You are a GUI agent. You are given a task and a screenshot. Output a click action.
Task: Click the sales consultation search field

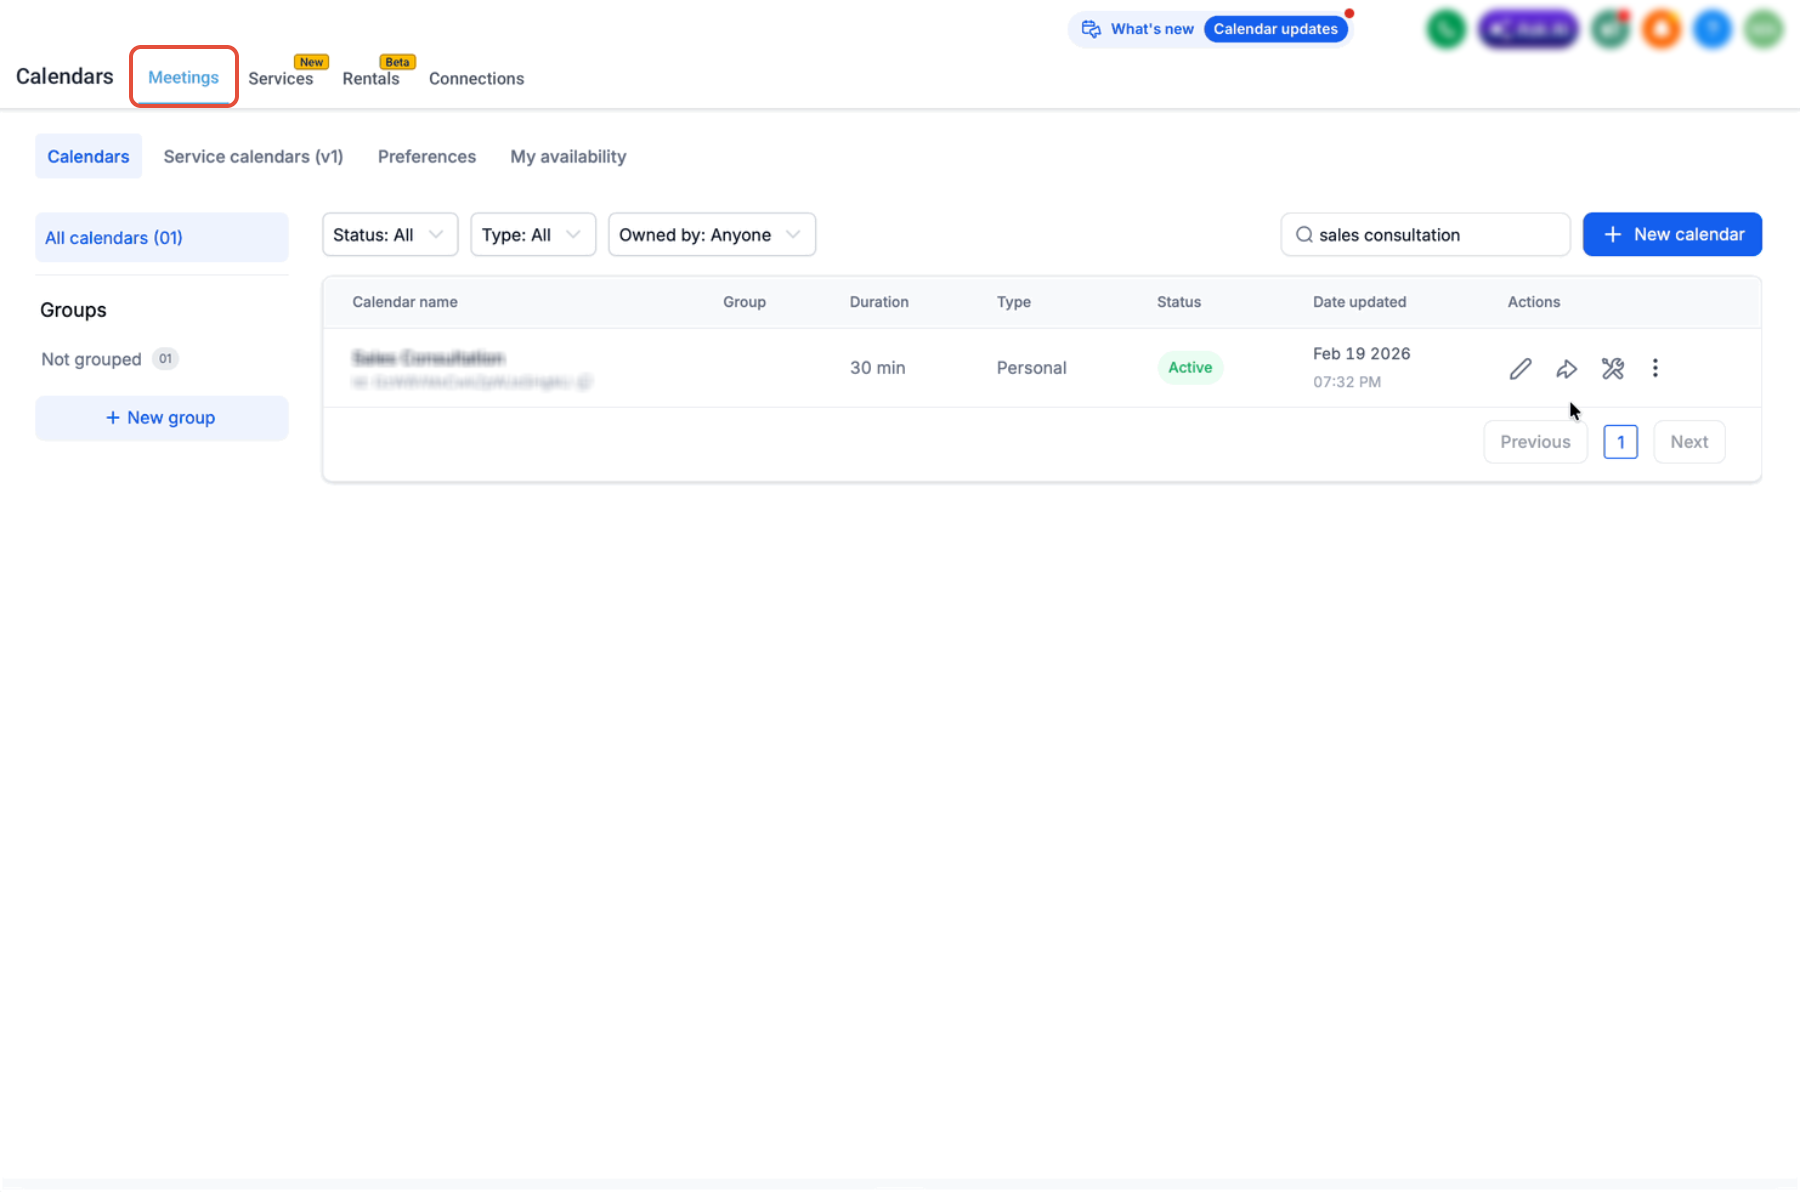pos(1425,235)
